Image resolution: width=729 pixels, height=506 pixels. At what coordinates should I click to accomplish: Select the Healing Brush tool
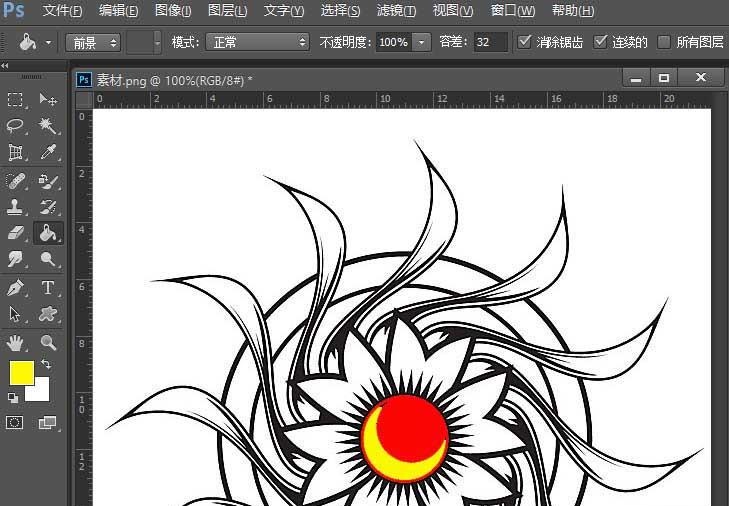click(x=15, y=181)
